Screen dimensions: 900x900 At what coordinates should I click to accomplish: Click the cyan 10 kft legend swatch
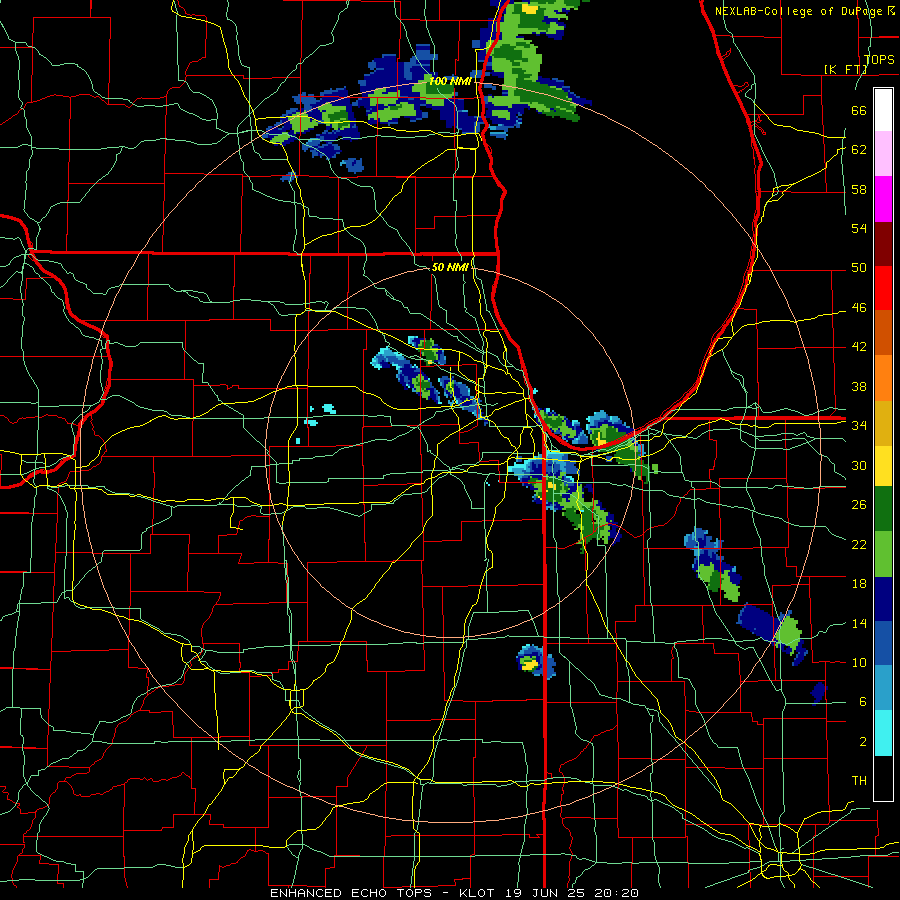point(883,733)
